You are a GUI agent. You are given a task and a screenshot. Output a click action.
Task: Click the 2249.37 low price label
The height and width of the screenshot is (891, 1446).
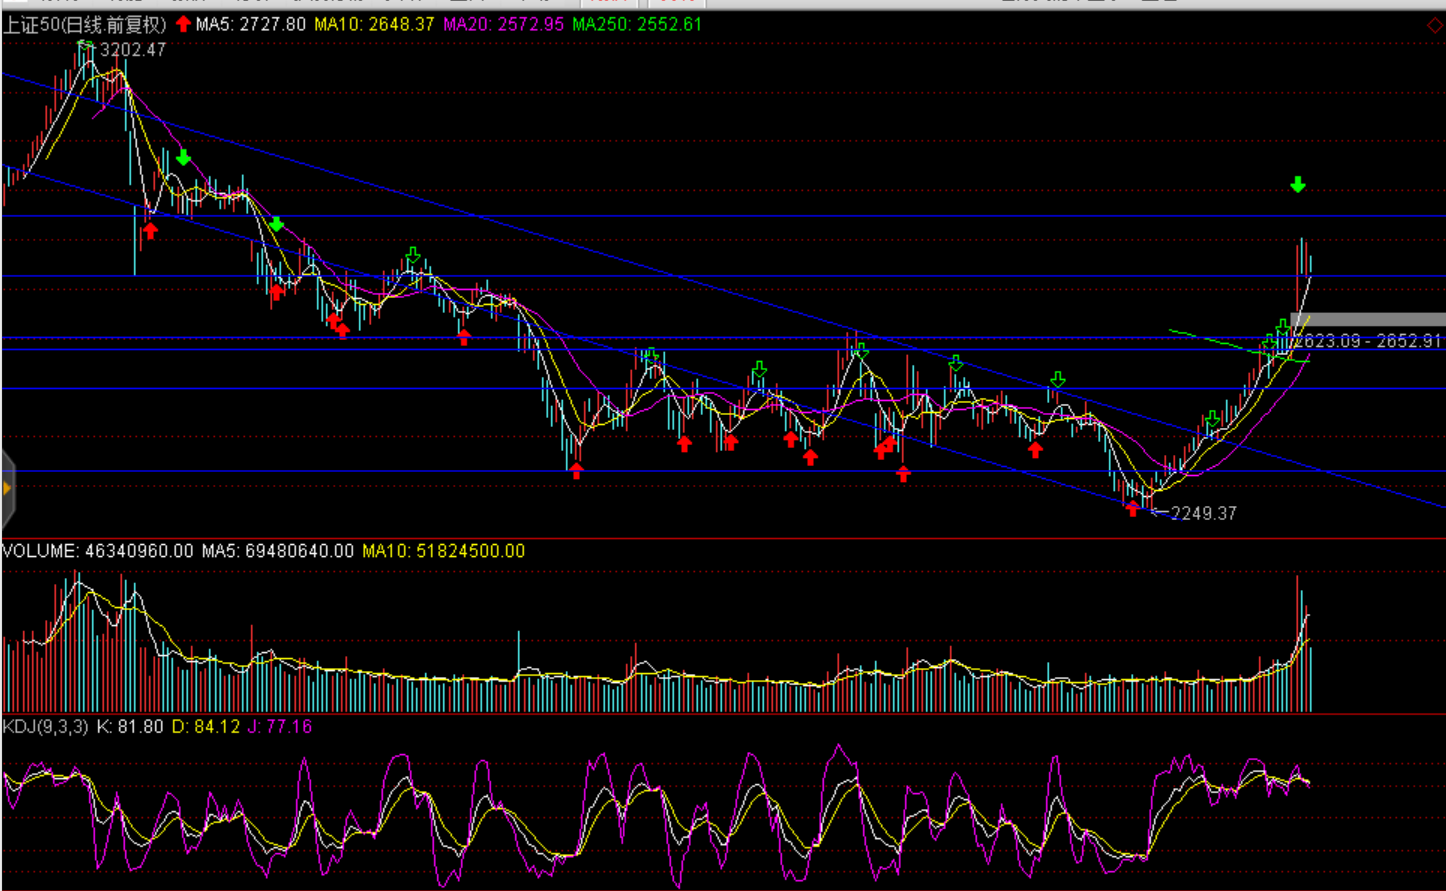1204,513
